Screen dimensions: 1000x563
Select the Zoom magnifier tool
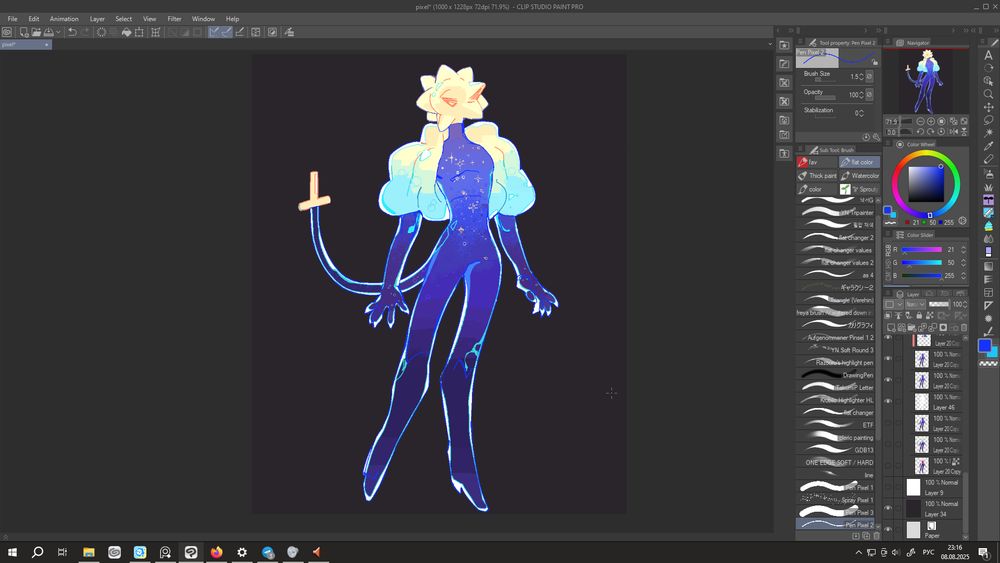(x=989, y=94)
